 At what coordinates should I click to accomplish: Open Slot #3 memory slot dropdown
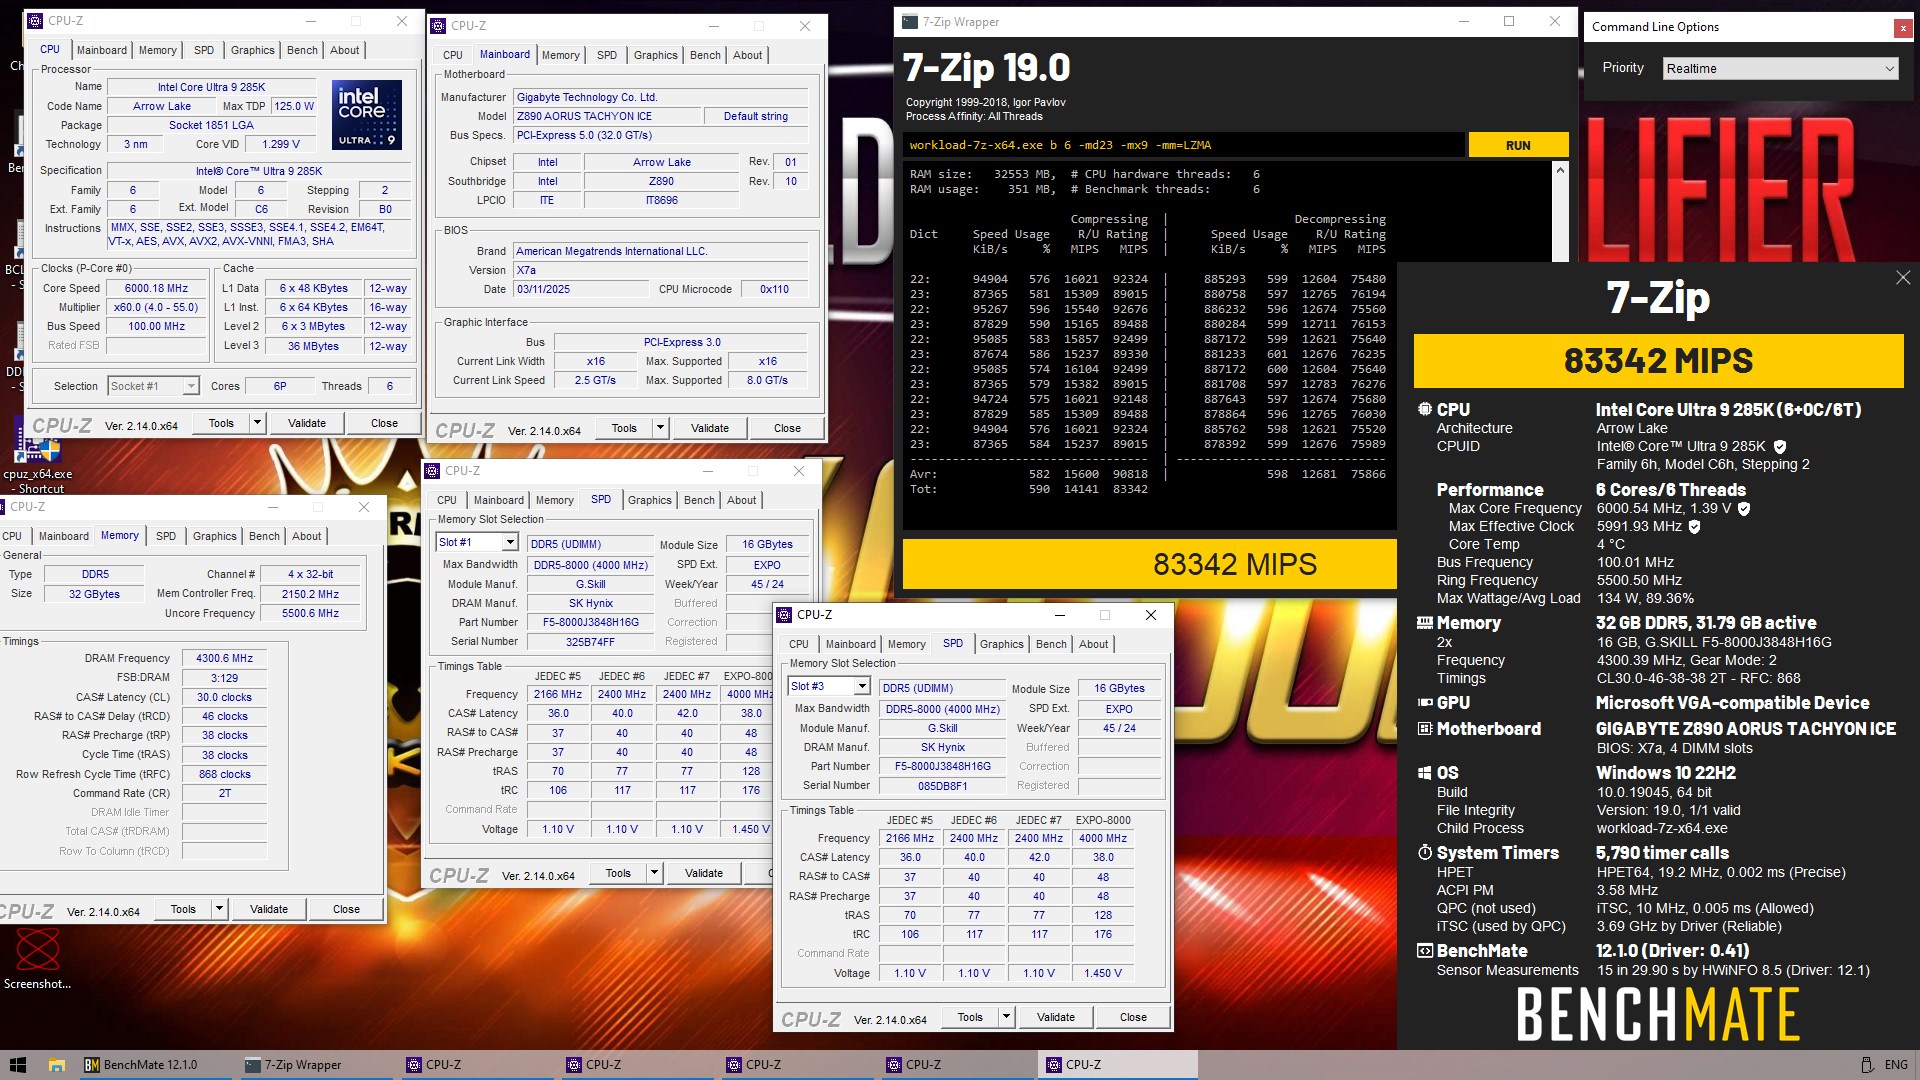pos(829,687)
